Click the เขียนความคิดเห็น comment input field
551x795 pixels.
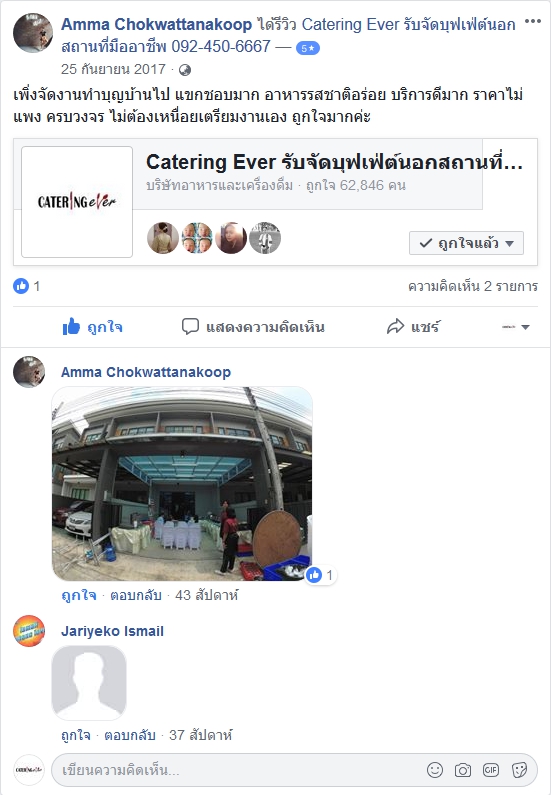[238, 770]
